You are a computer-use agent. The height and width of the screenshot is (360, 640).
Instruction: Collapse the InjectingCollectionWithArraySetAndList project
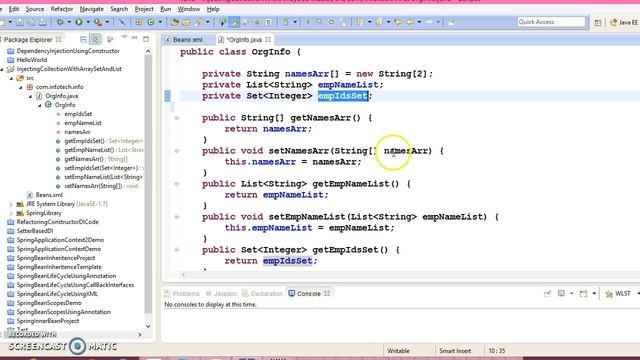(x=2, y=69)
